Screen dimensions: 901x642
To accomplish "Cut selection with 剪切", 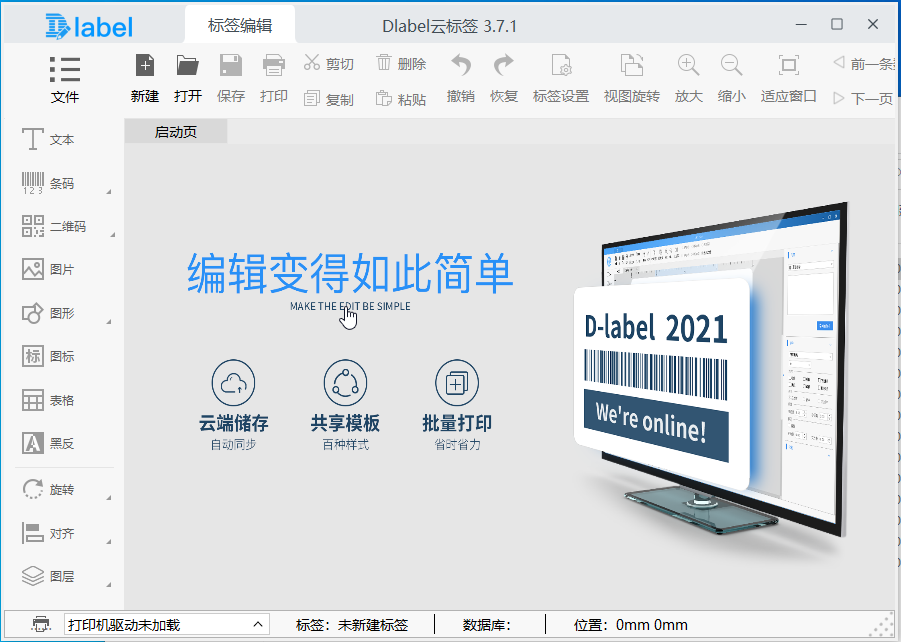I will coord(329,63).
